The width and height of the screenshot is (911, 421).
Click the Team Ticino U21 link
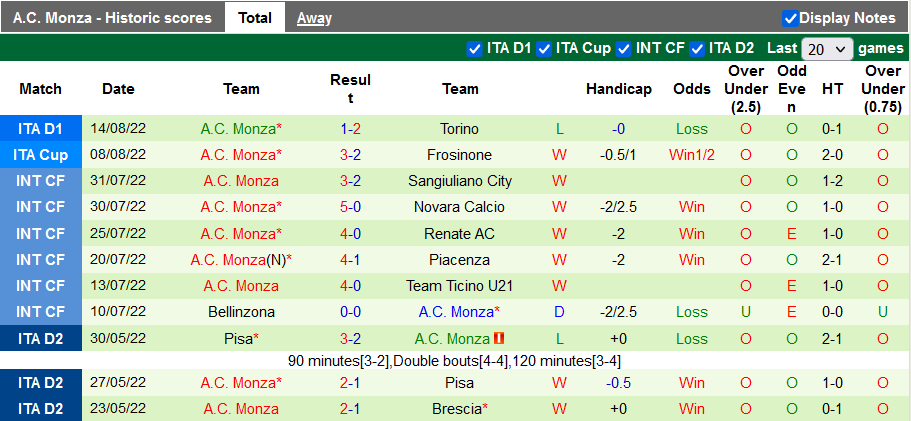click(x=459, y=286)
